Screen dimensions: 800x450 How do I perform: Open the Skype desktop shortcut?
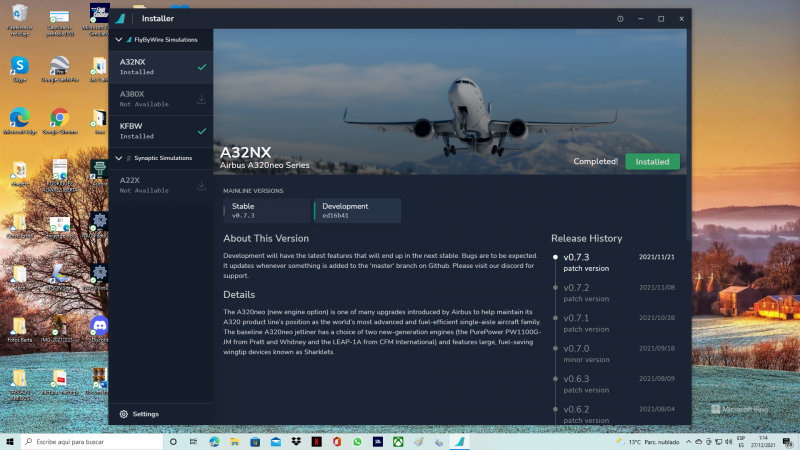tap(19, 66)
